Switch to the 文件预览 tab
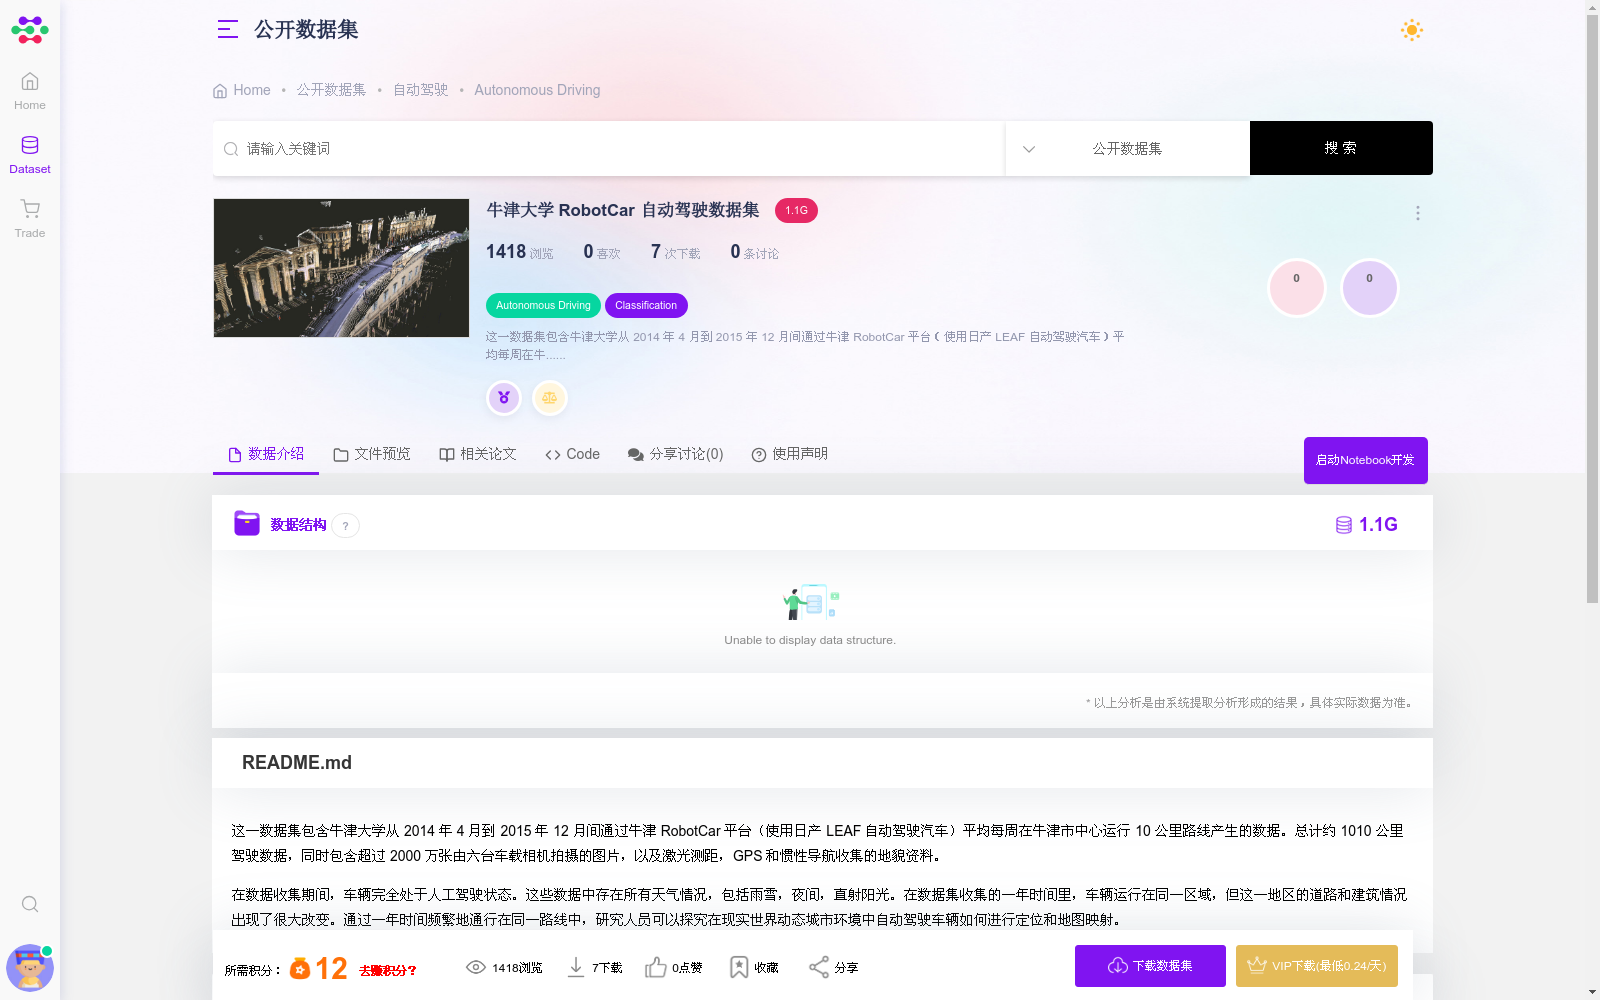 (372, 454)
